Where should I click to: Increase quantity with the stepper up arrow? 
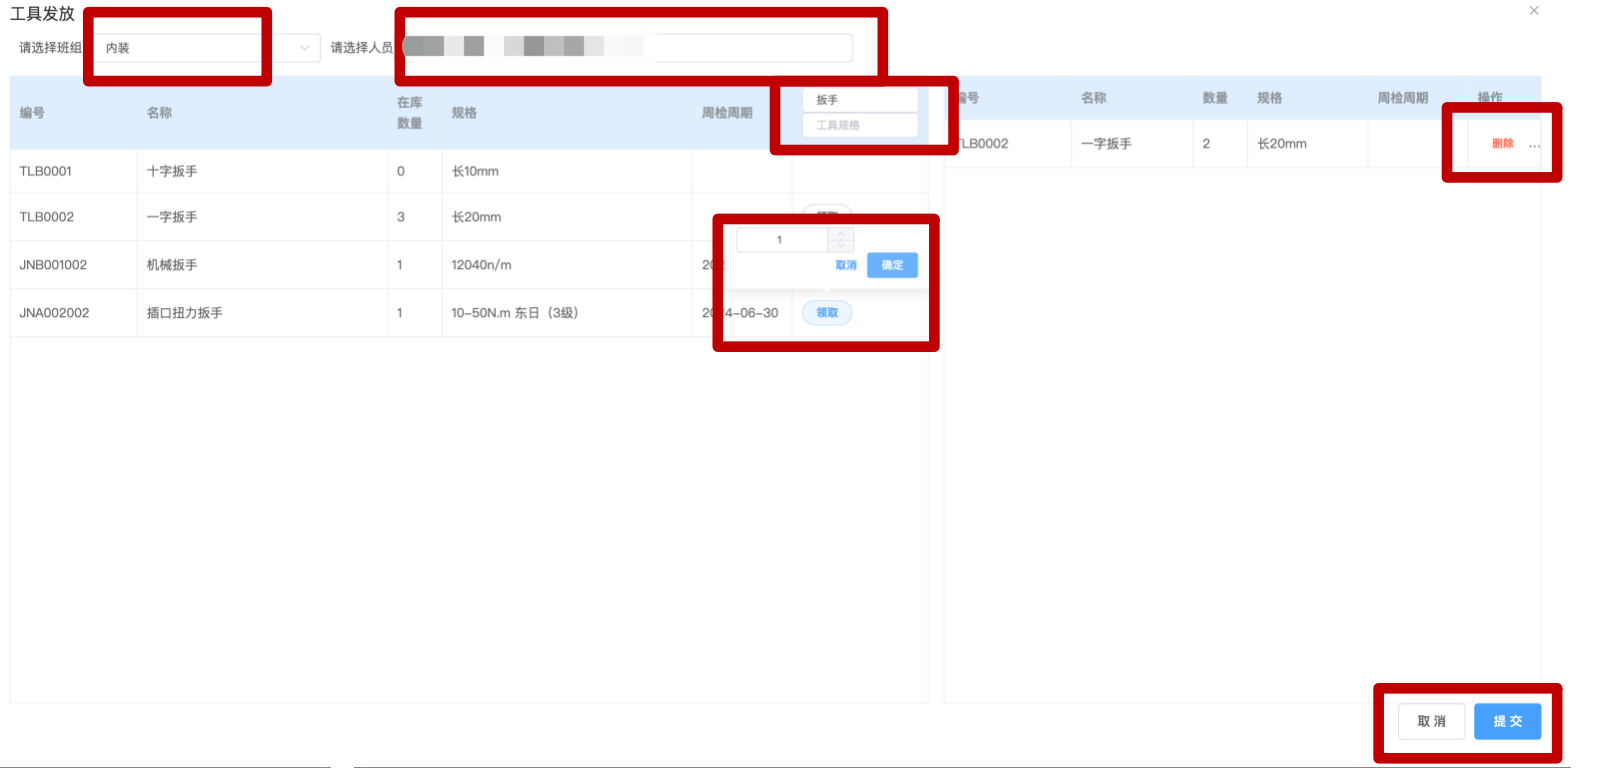click(841, 235)
